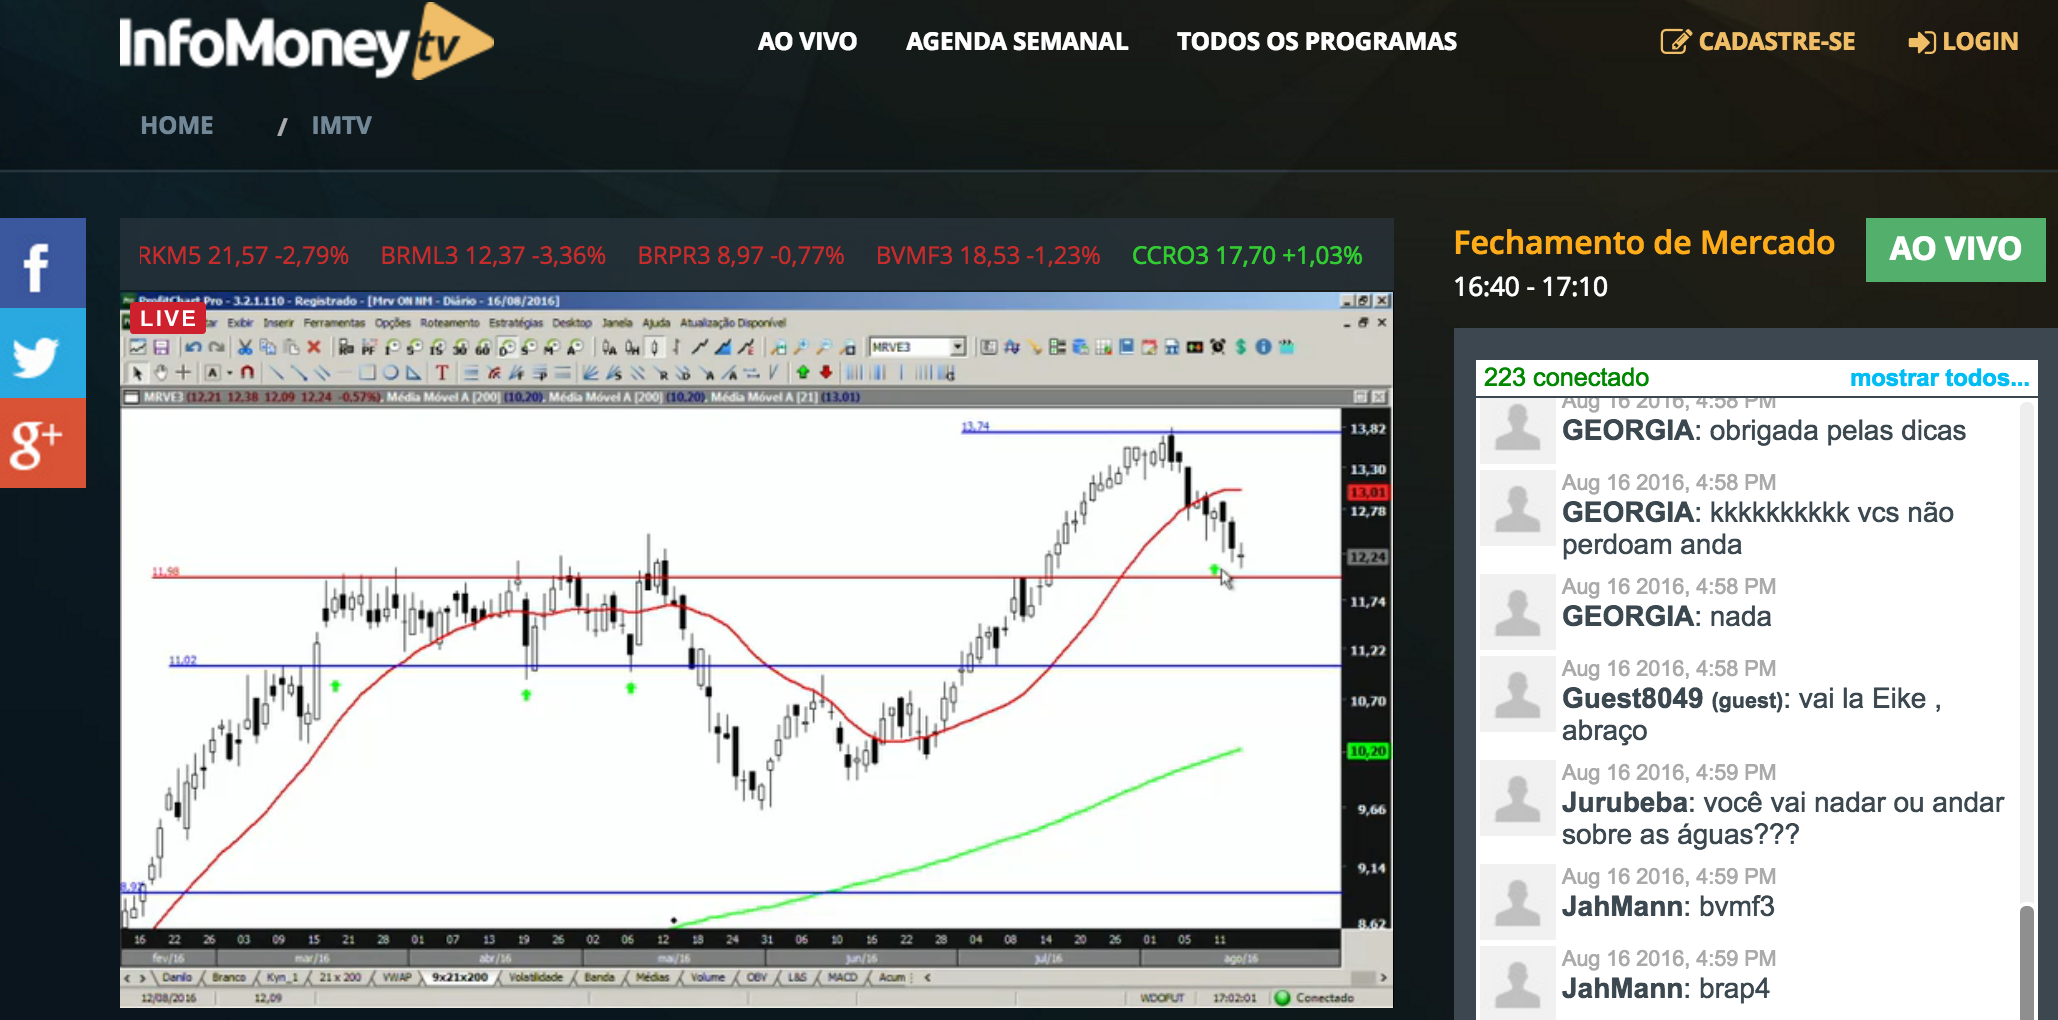Share the page on Twitter
The width and height of the screenshot is (2058, 1020).
pyautogui.click(x=43, y=353)
